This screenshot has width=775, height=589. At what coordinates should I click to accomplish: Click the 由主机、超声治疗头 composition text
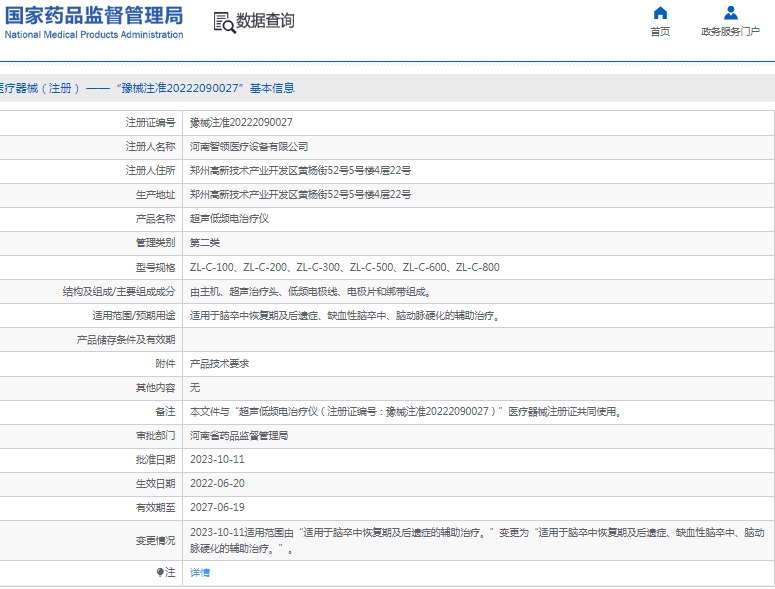[311, 292]
